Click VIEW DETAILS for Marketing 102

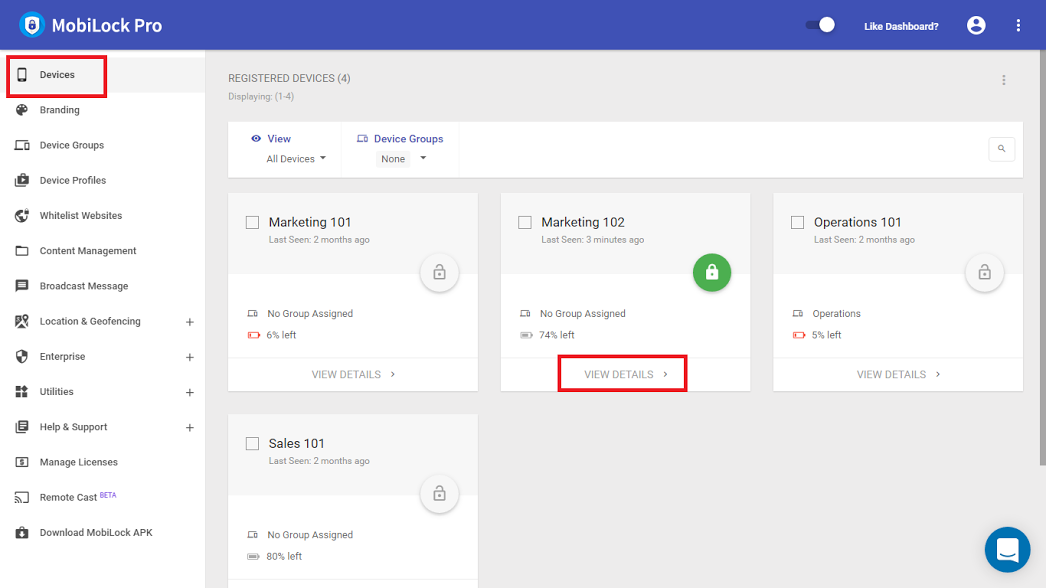[625, 374]
